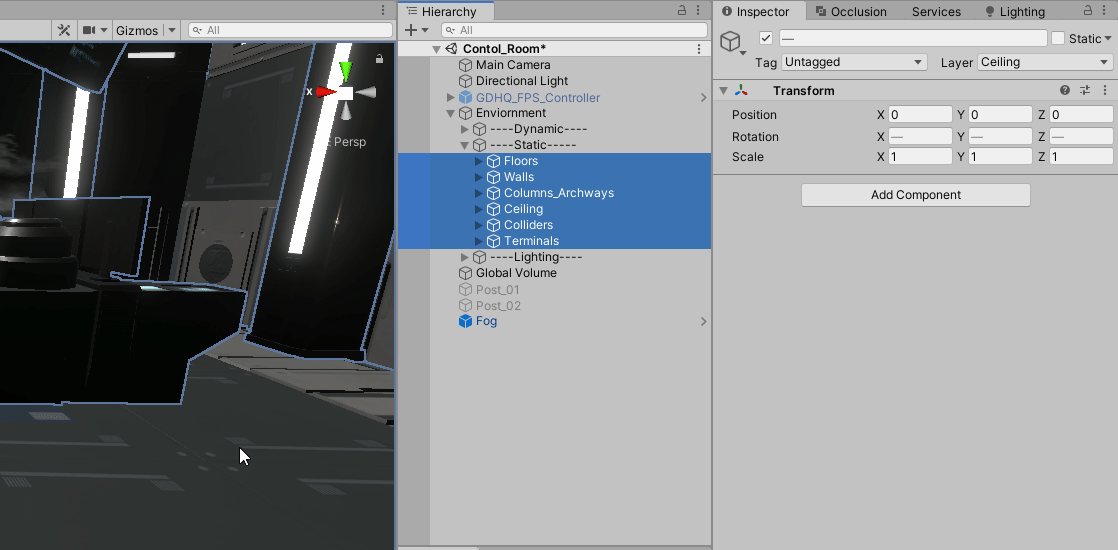1118x550 pixels.
Task: Toggle the Static checkbox
Action: 1058,39
